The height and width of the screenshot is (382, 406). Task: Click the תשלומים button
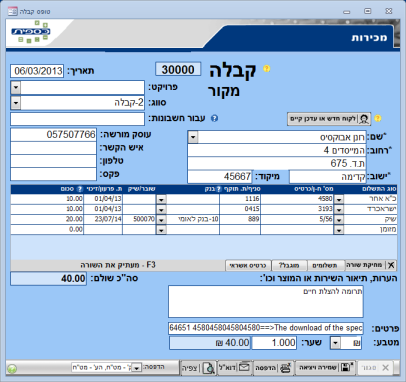point(325,266)
